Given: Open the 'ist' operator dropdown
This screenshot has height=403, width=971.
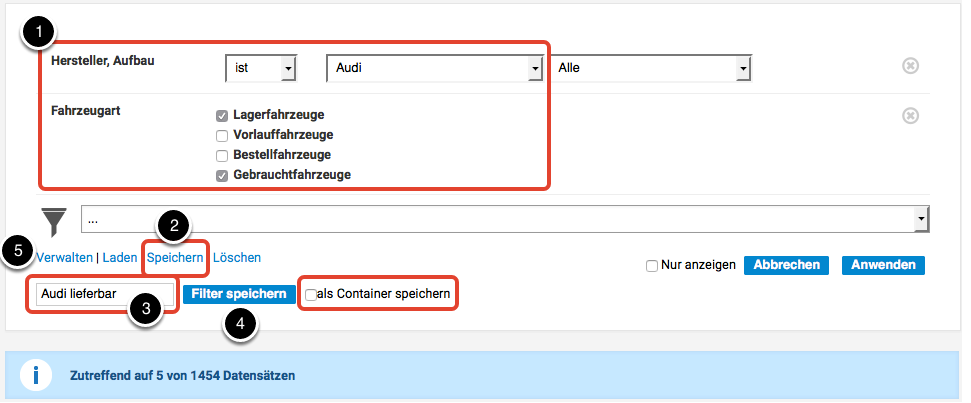Looking at the screenshot, I should 262,68.
